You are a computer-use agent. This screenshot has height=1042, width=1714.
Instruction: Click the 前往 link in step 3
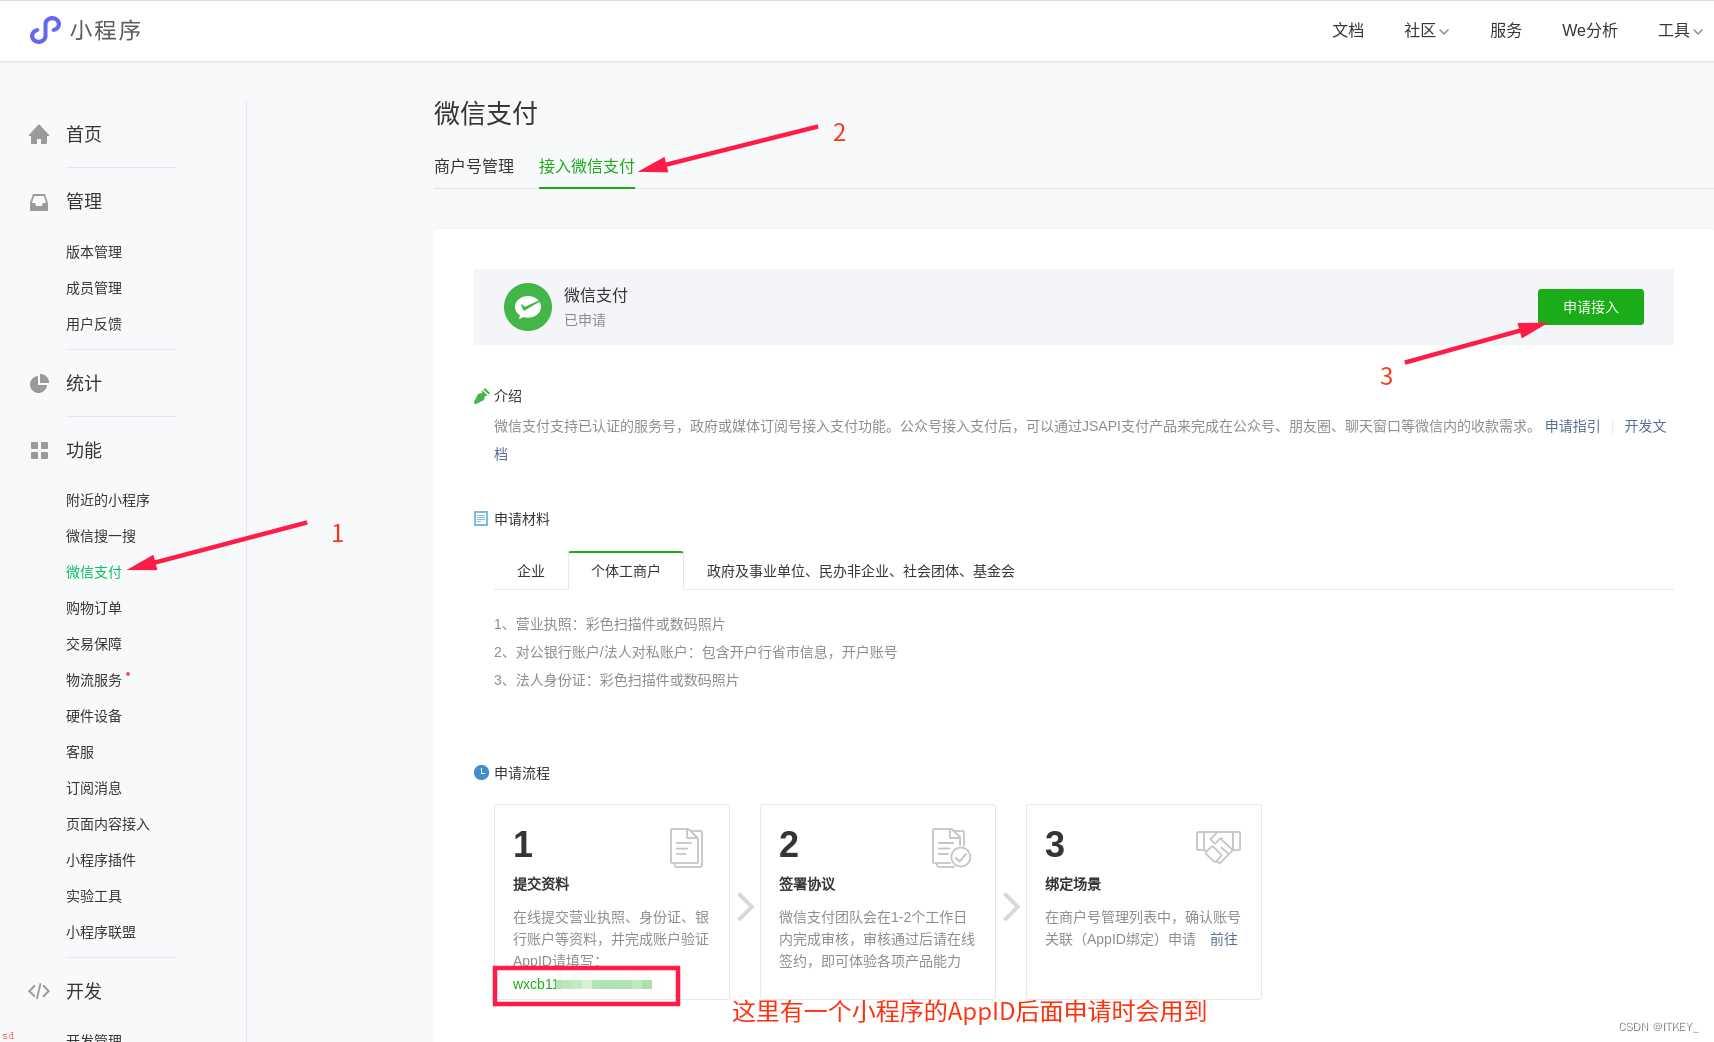click(x=1224, y=939)
